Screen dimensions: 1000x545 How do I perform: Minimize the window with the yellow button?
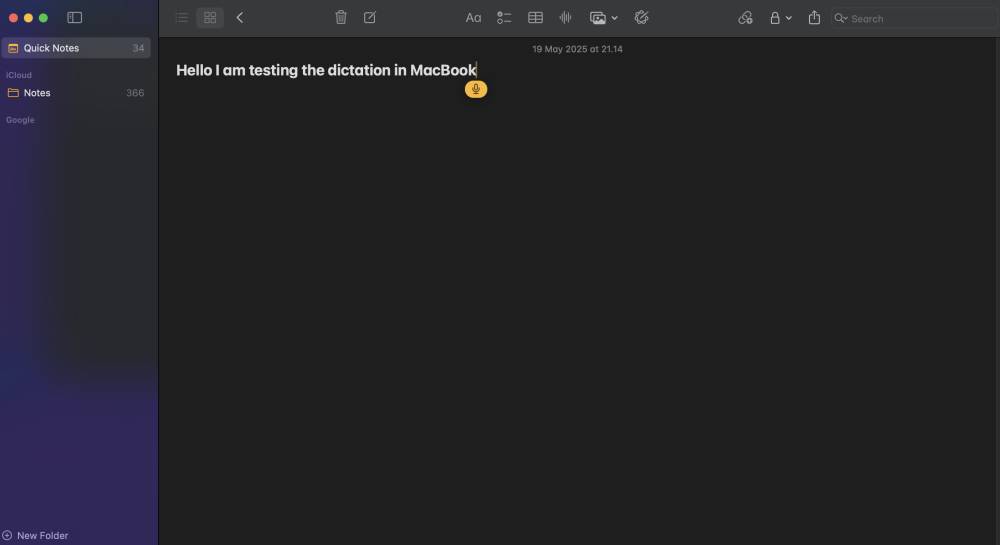click(28, 18)
